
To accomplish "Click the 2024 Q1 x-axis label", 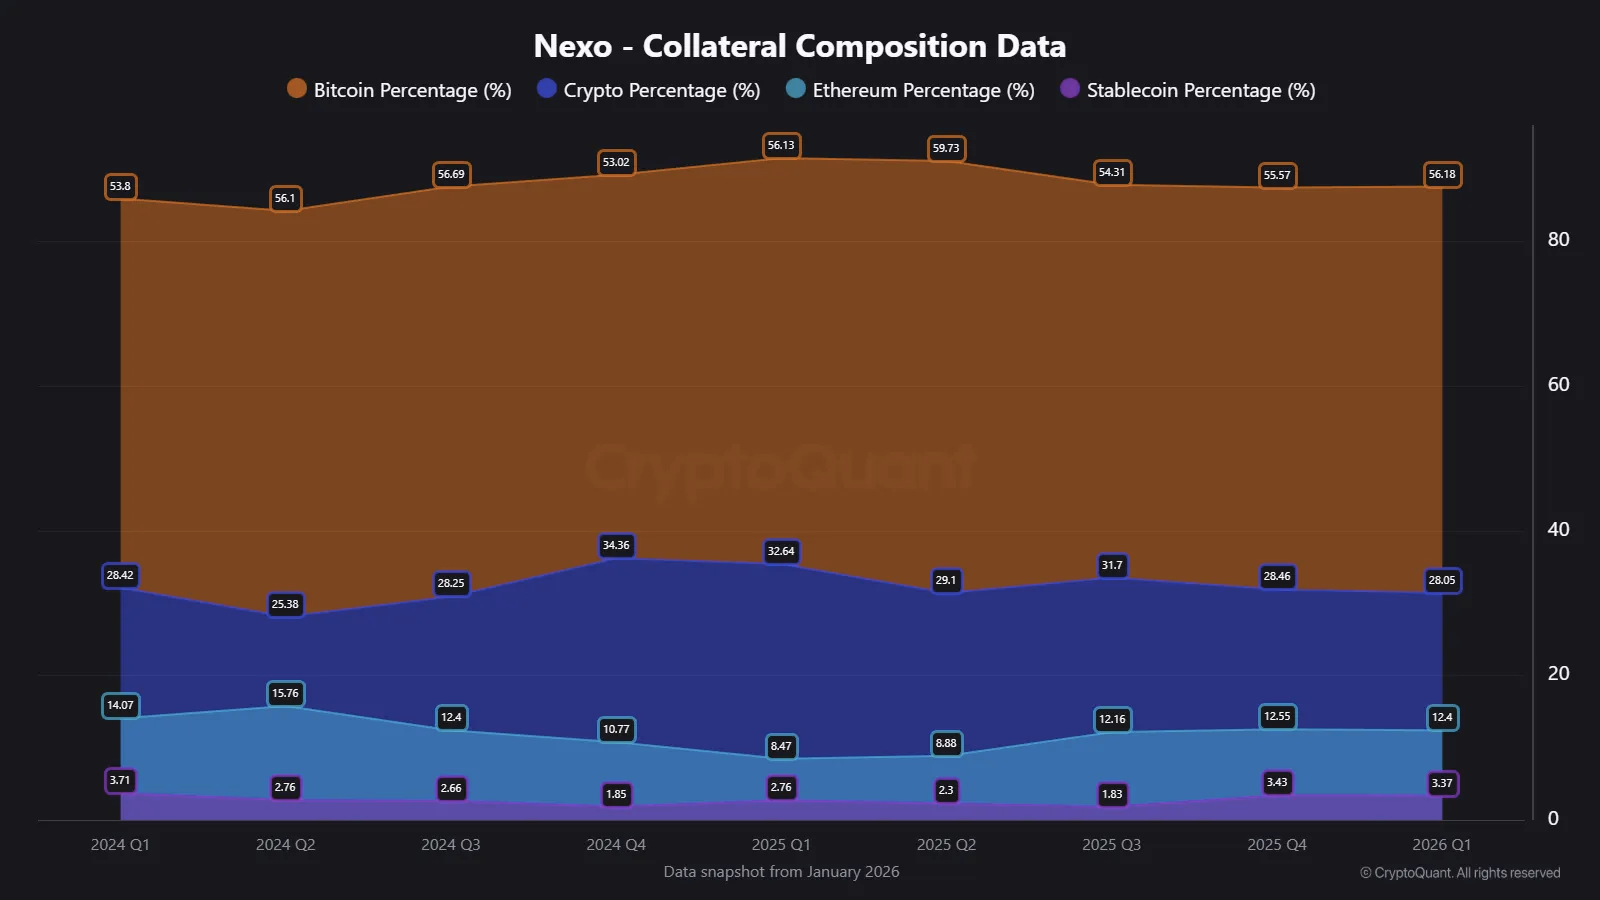I will pos(120,845).
